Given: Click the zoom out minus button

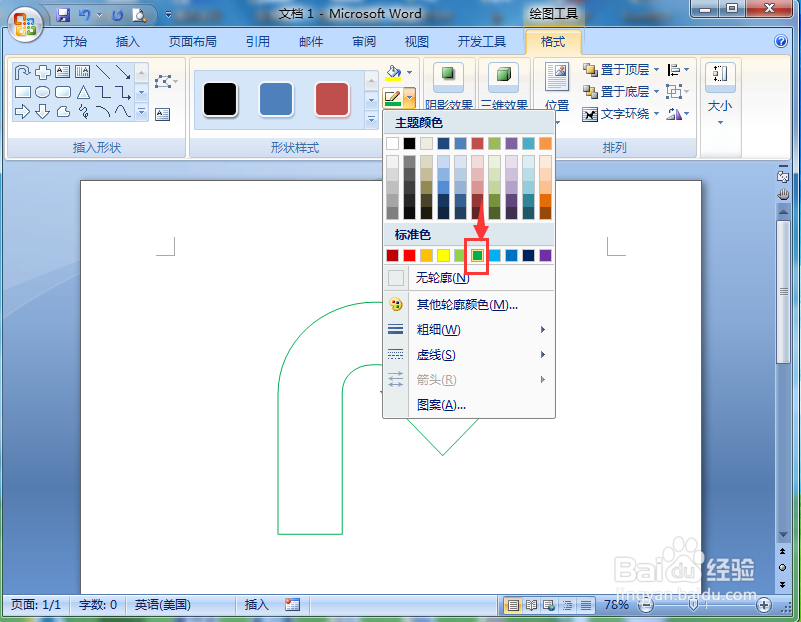Looking at the screenshot, I should pyautogui.click(x=646, y=606).
